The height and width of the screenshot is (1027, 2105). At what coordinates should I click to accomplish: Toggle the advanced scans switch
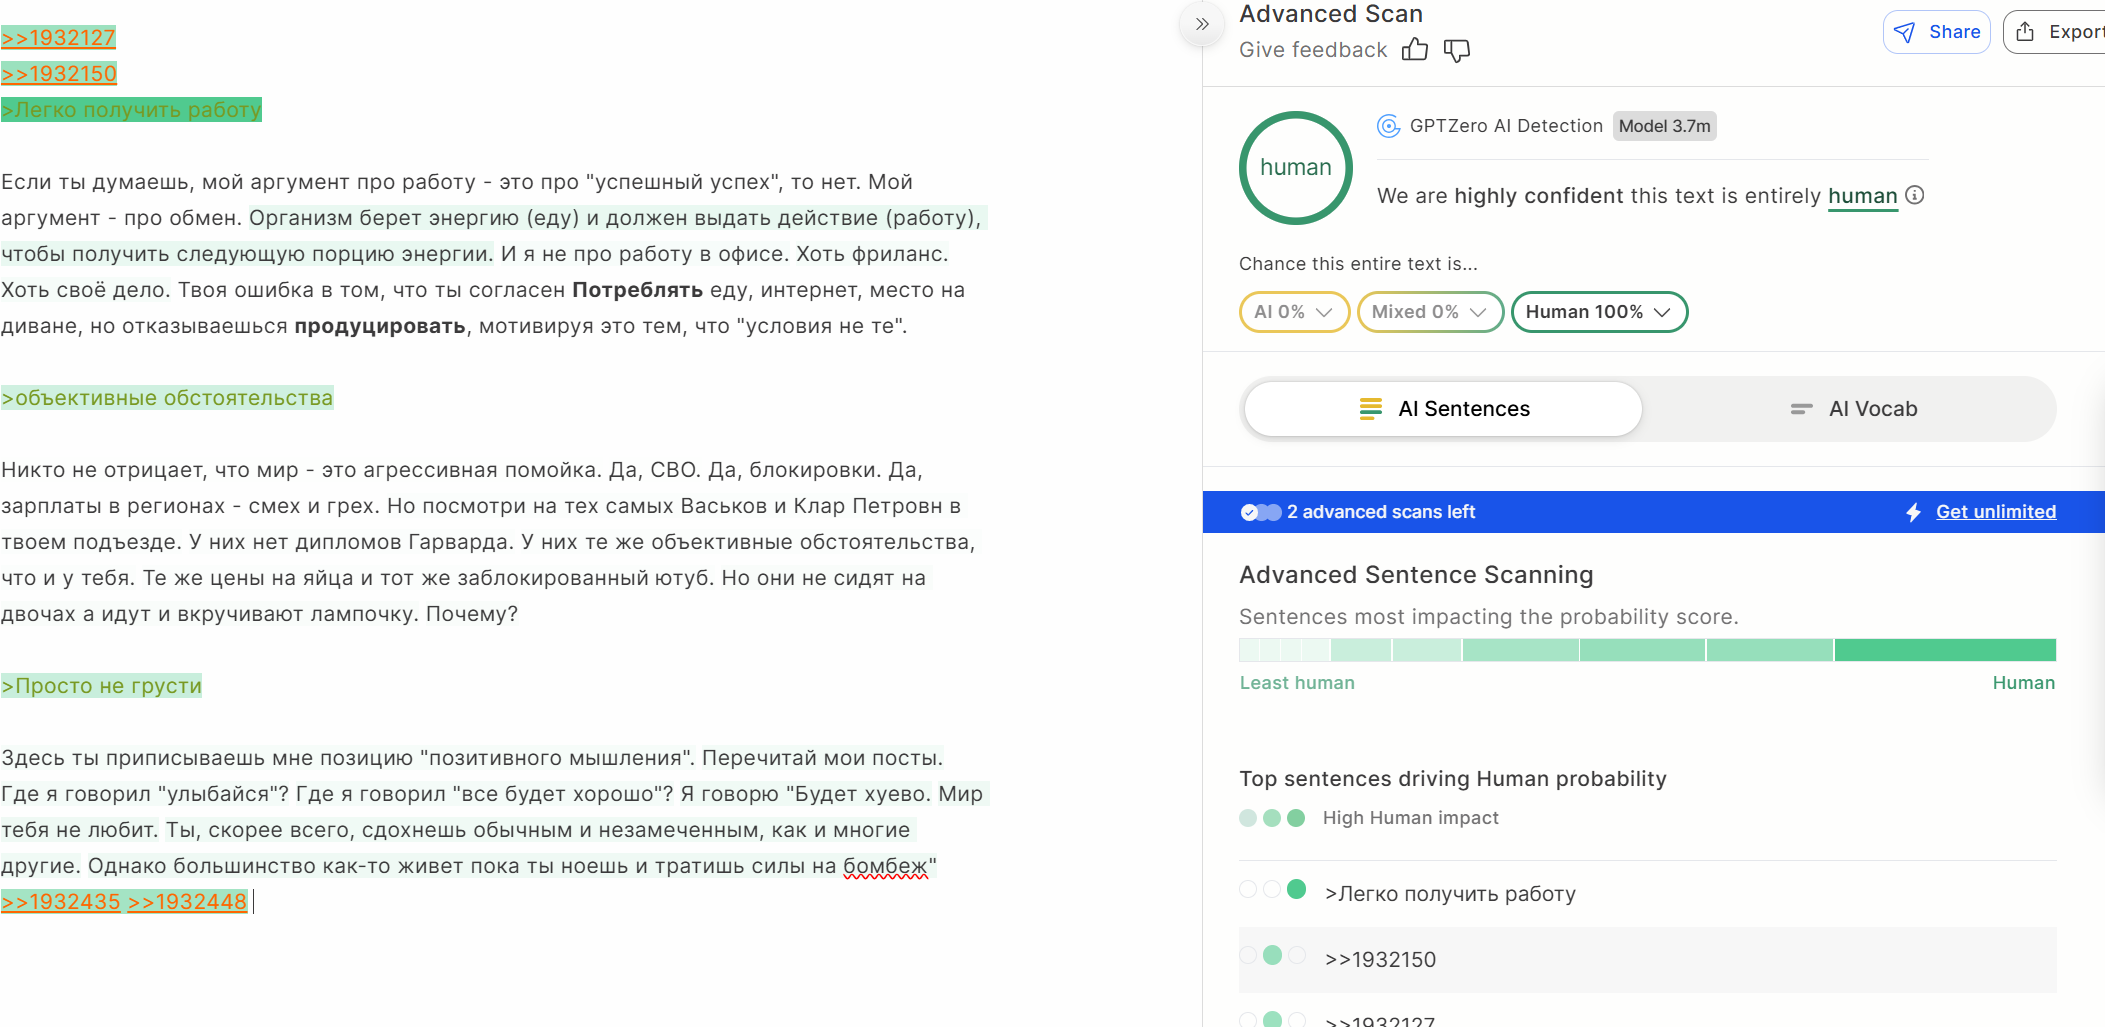click(x=1261, y=512)
